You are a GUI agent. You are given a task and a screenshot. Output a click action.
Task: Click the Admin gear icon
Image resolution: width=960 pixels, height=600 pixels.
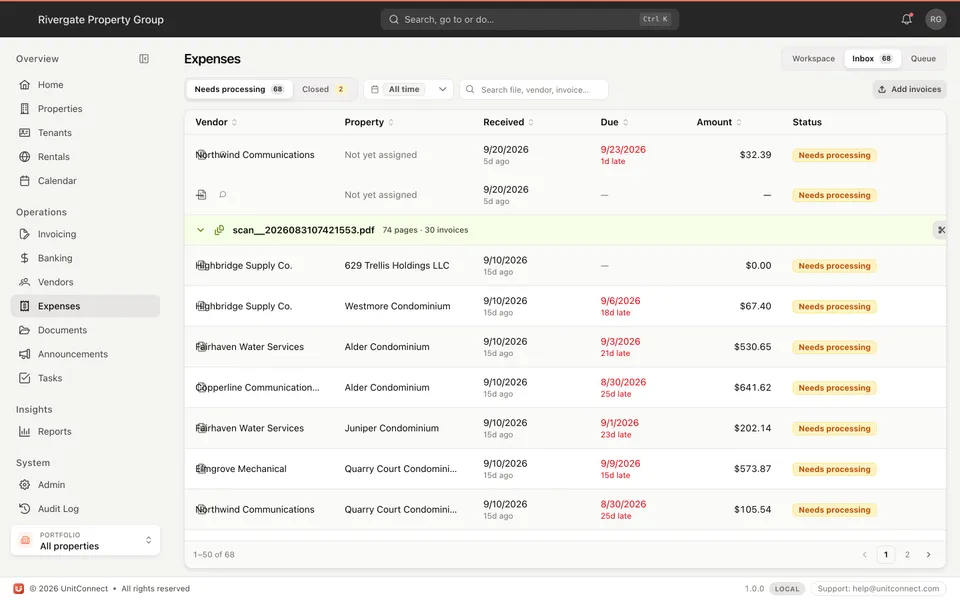pyautogui.click(x=24, y=484)
